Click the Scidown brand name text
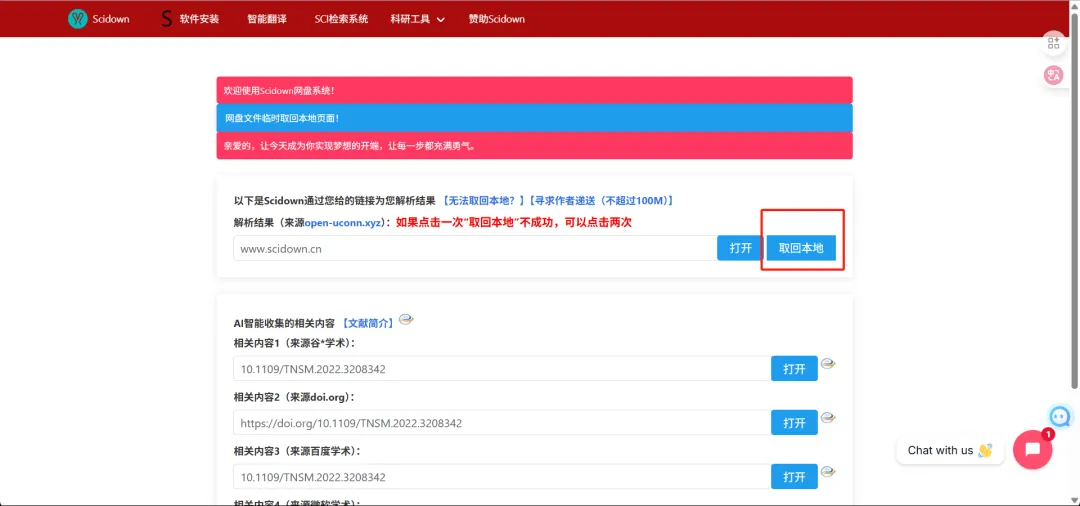The height and width of the screenshot is (506, 1080). click(111, 19)
